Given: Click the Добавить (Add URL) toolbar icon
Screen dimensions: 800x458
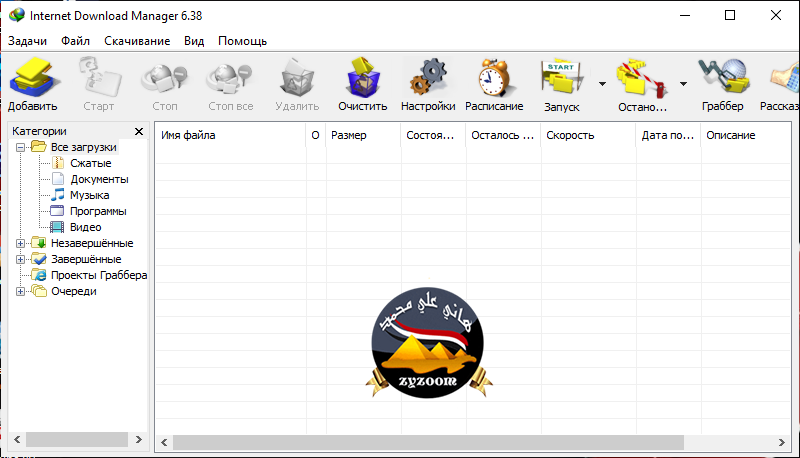Looking at the screenshot, I should (x=33, y=78).
